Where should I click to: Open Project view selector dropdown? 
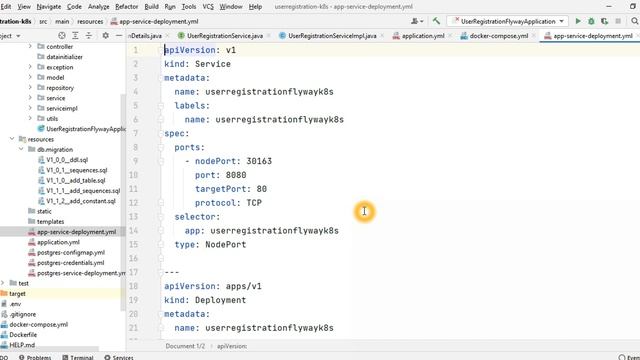click(10, 36)
